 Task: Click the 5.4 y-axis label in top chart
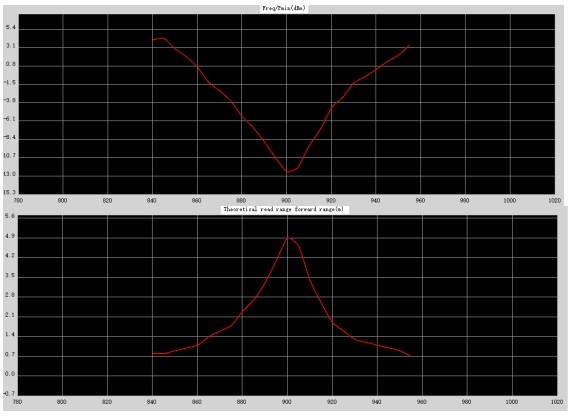(x=11, y=28)
